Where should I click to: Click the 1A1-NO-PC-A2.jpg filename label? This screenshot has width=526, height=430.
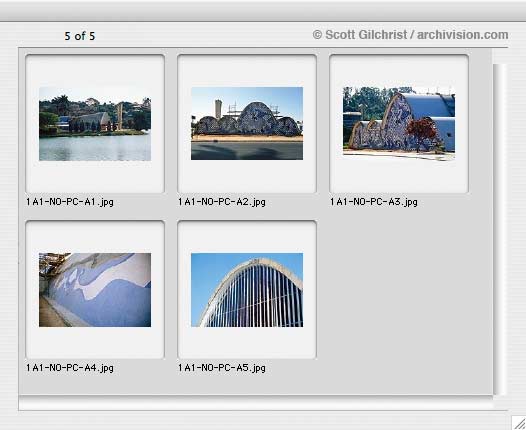[222, 202]
